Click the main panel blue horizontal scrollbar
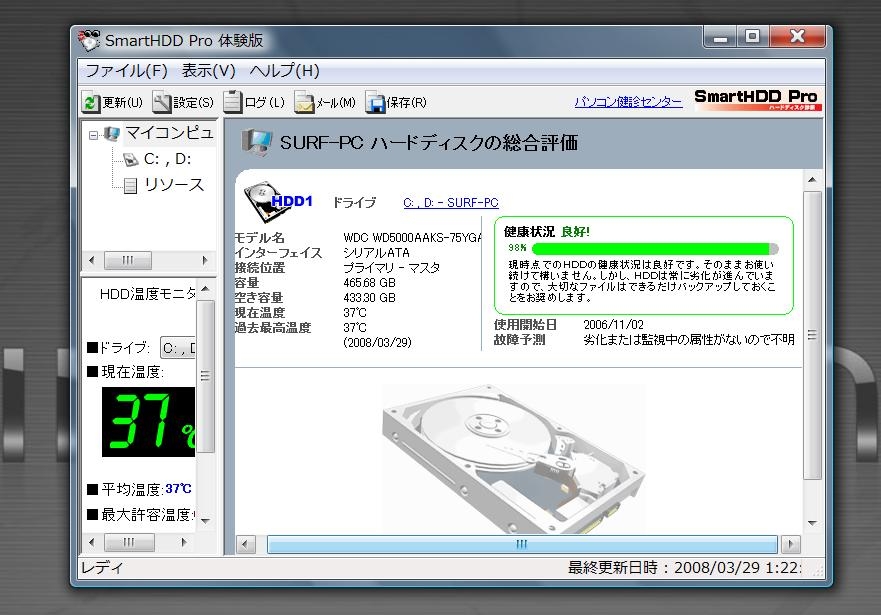The image size is (881, 615). pos(522,544)
